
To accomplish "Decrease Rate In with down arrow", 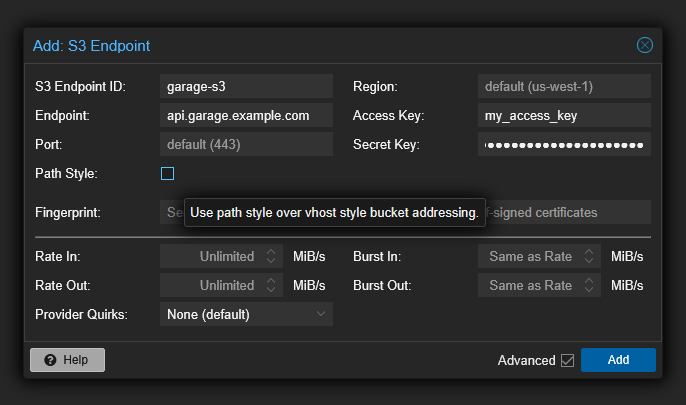I will (x=271, y=261).
